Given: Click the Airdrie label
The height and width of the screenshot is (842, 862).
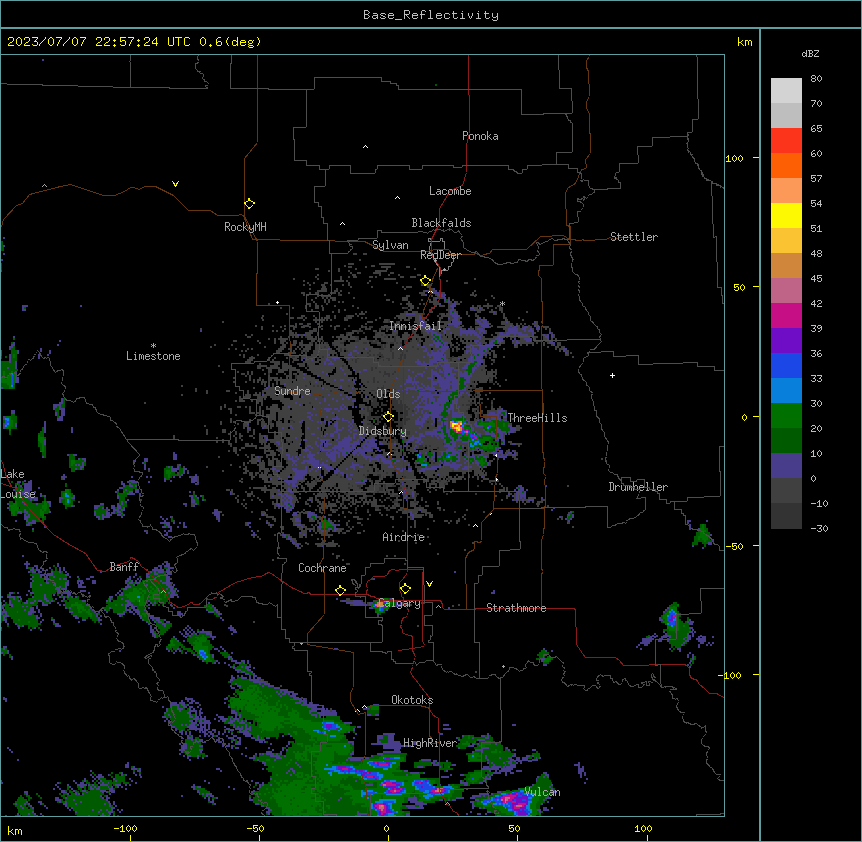Looking at the screenshot, I should tap(404, 537).
